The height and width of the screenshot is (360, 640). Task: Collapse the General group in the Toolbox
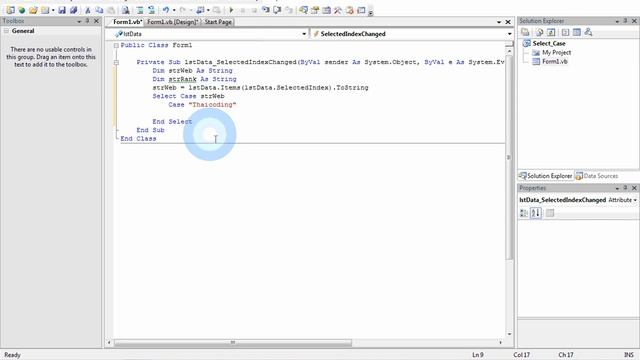(x=6, y=31)
